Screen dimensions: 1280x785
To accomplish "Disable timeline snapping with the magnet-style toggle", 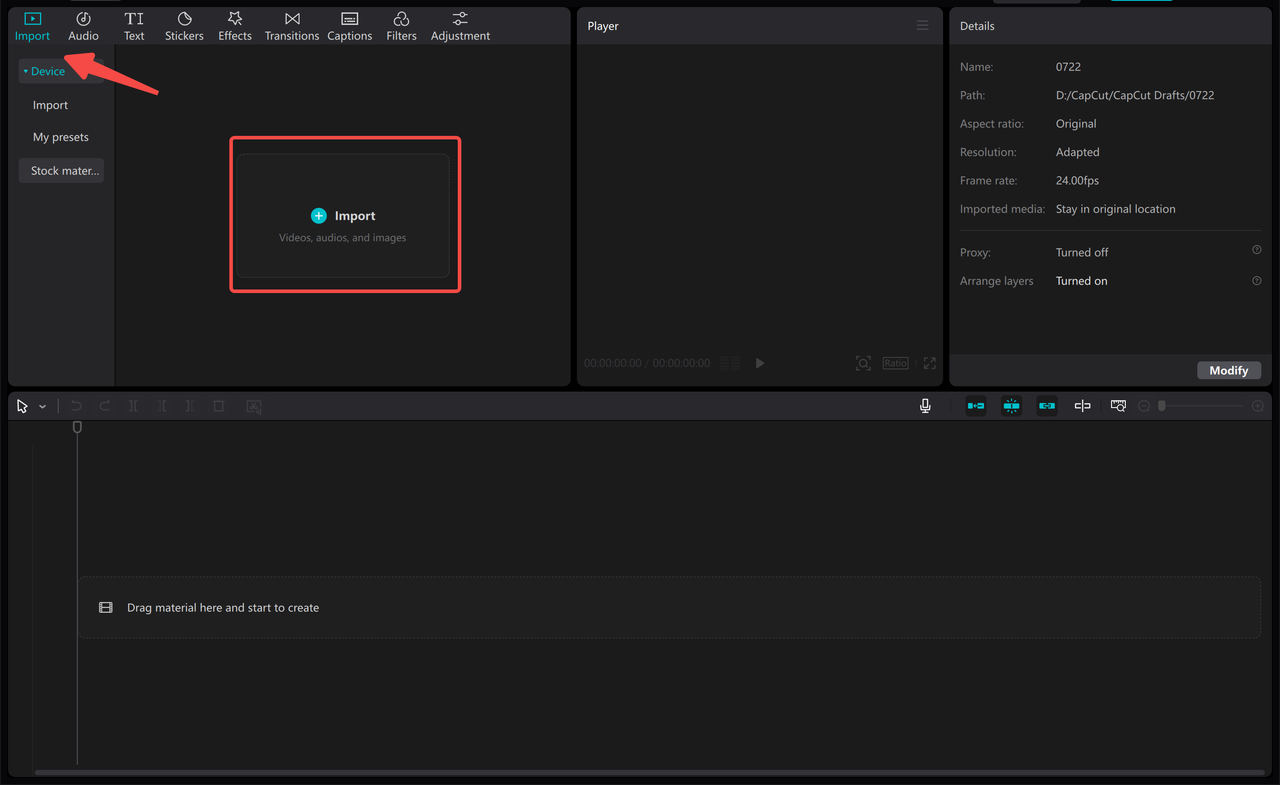I will point(1011,406).
